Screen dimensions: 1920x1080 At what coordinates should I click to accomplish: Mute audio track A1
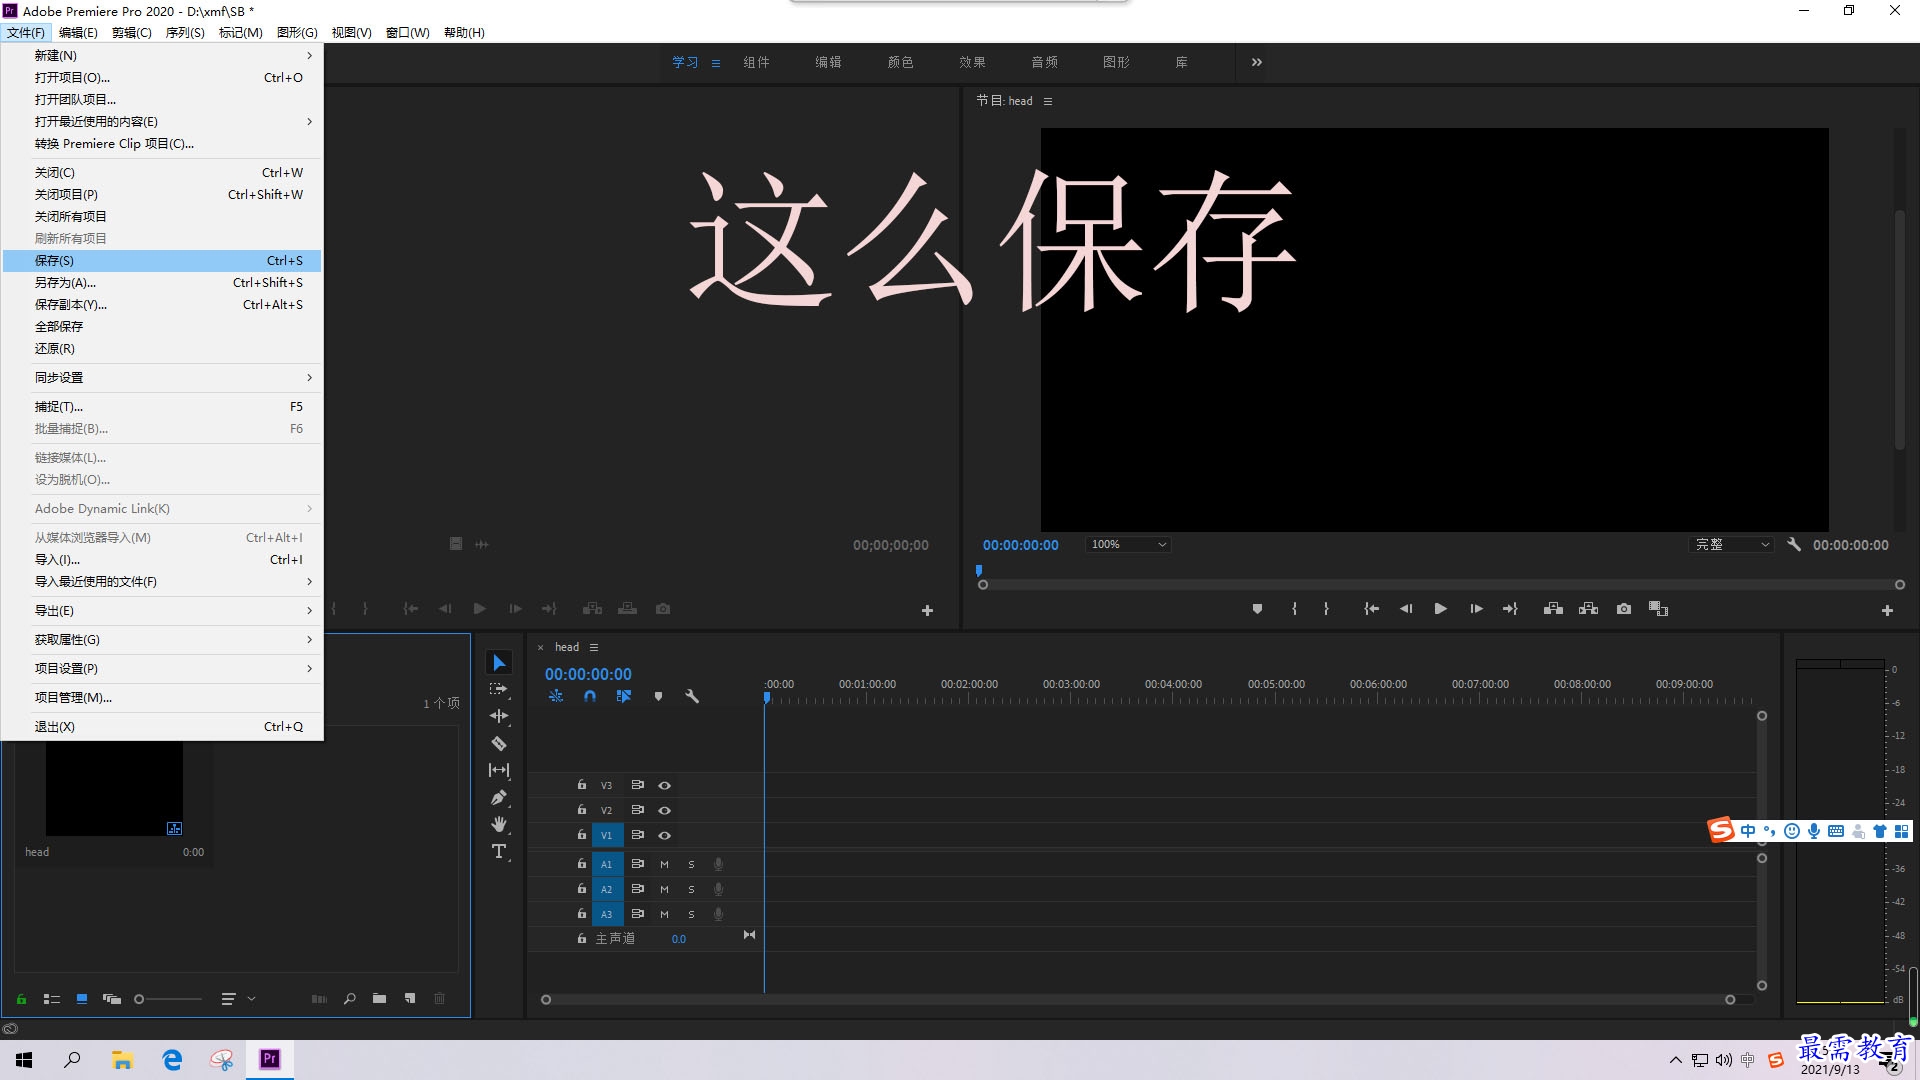pyautogui.click(x=664, y=864)
